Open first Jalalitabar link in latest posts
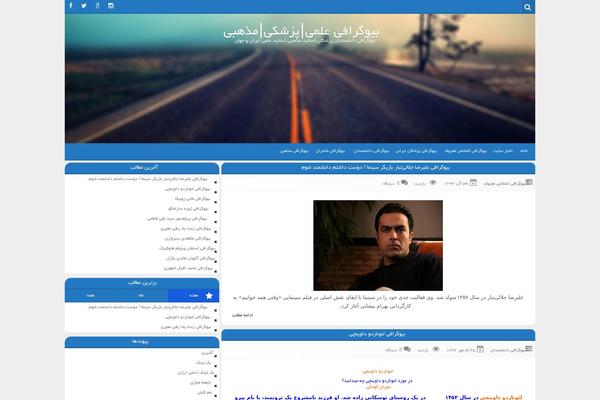 pos(148,179)
